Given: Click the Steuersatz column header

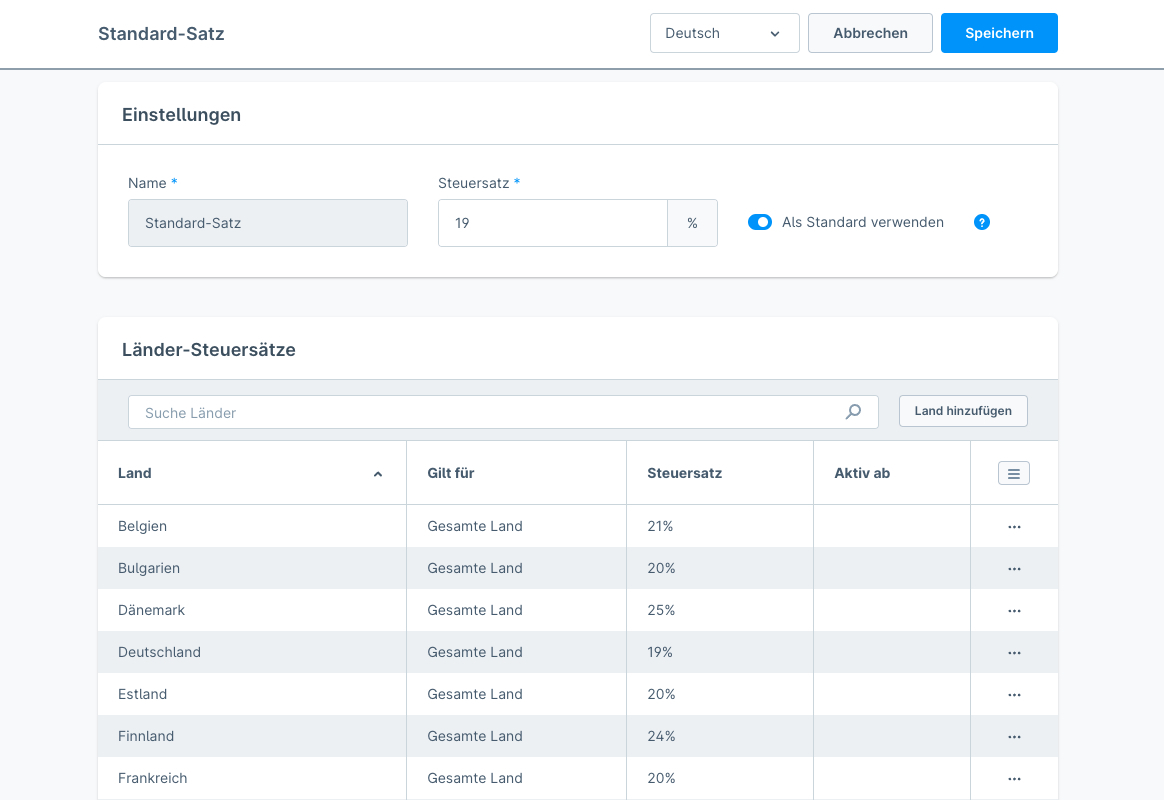Looking at the screenshot, I should click(684, 473).
